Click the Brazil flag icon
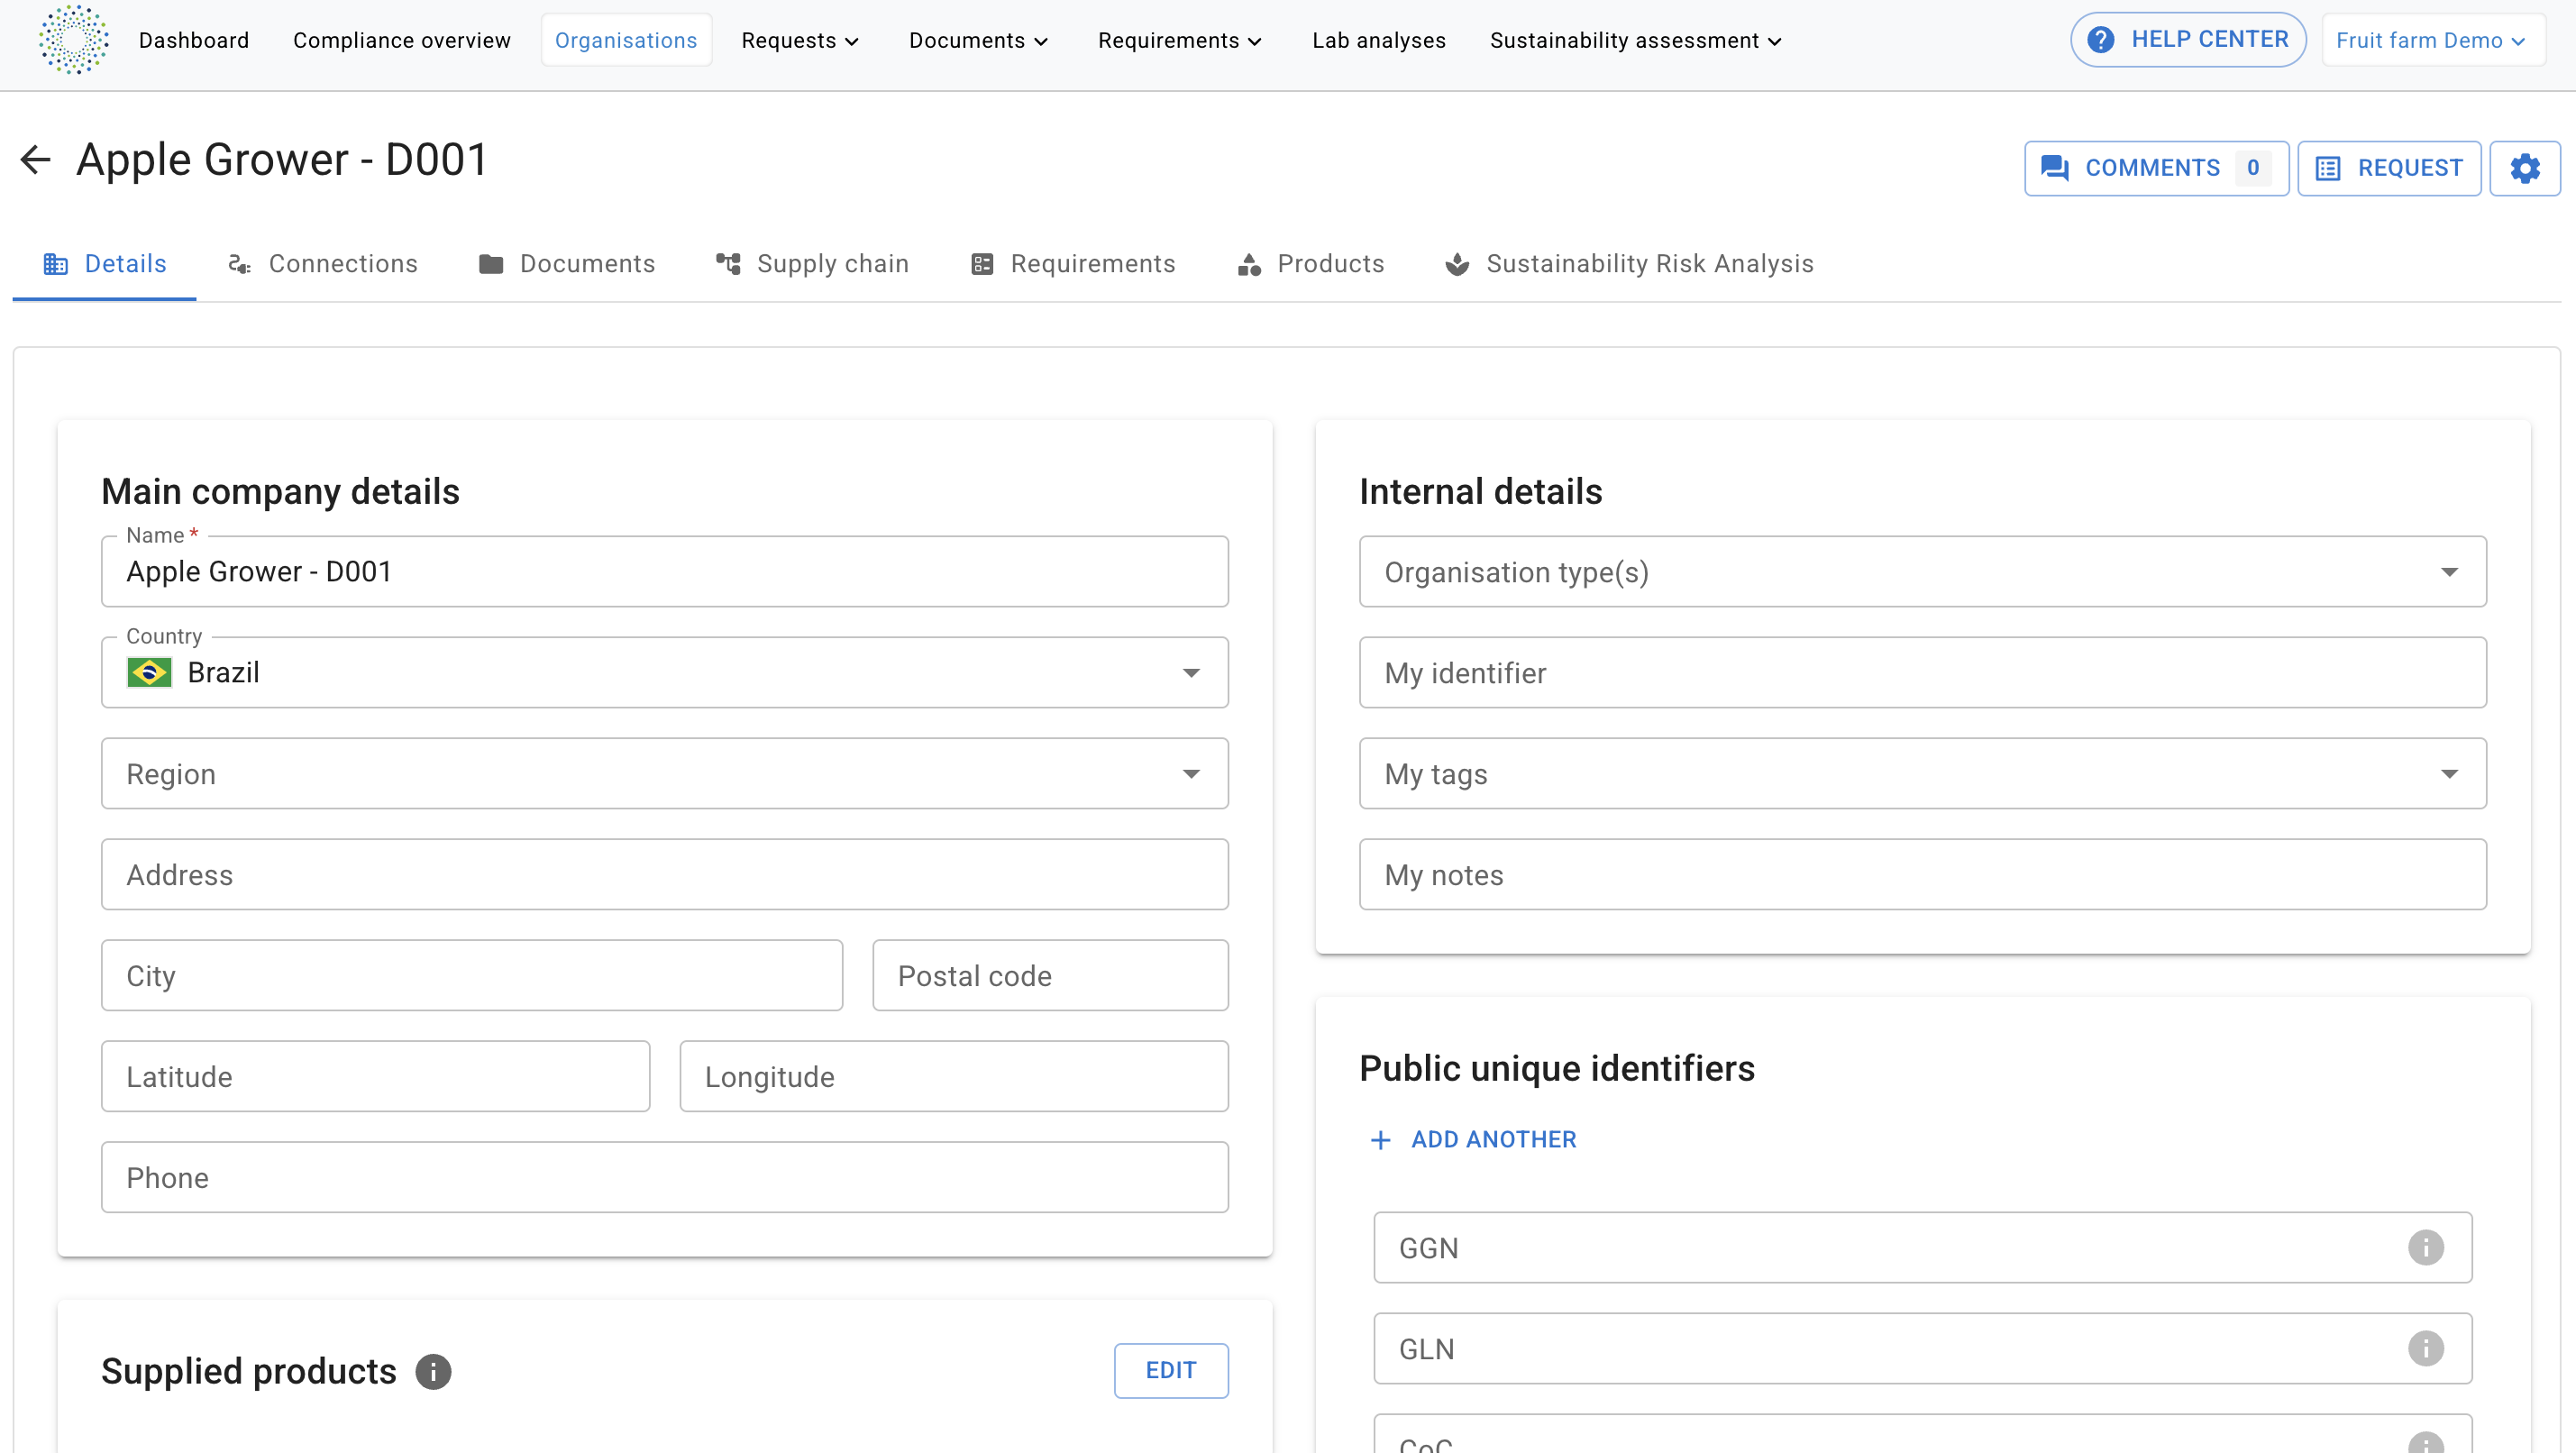Image resolution: width=2576 pixels, height=1453 pixels. [149, 672]
